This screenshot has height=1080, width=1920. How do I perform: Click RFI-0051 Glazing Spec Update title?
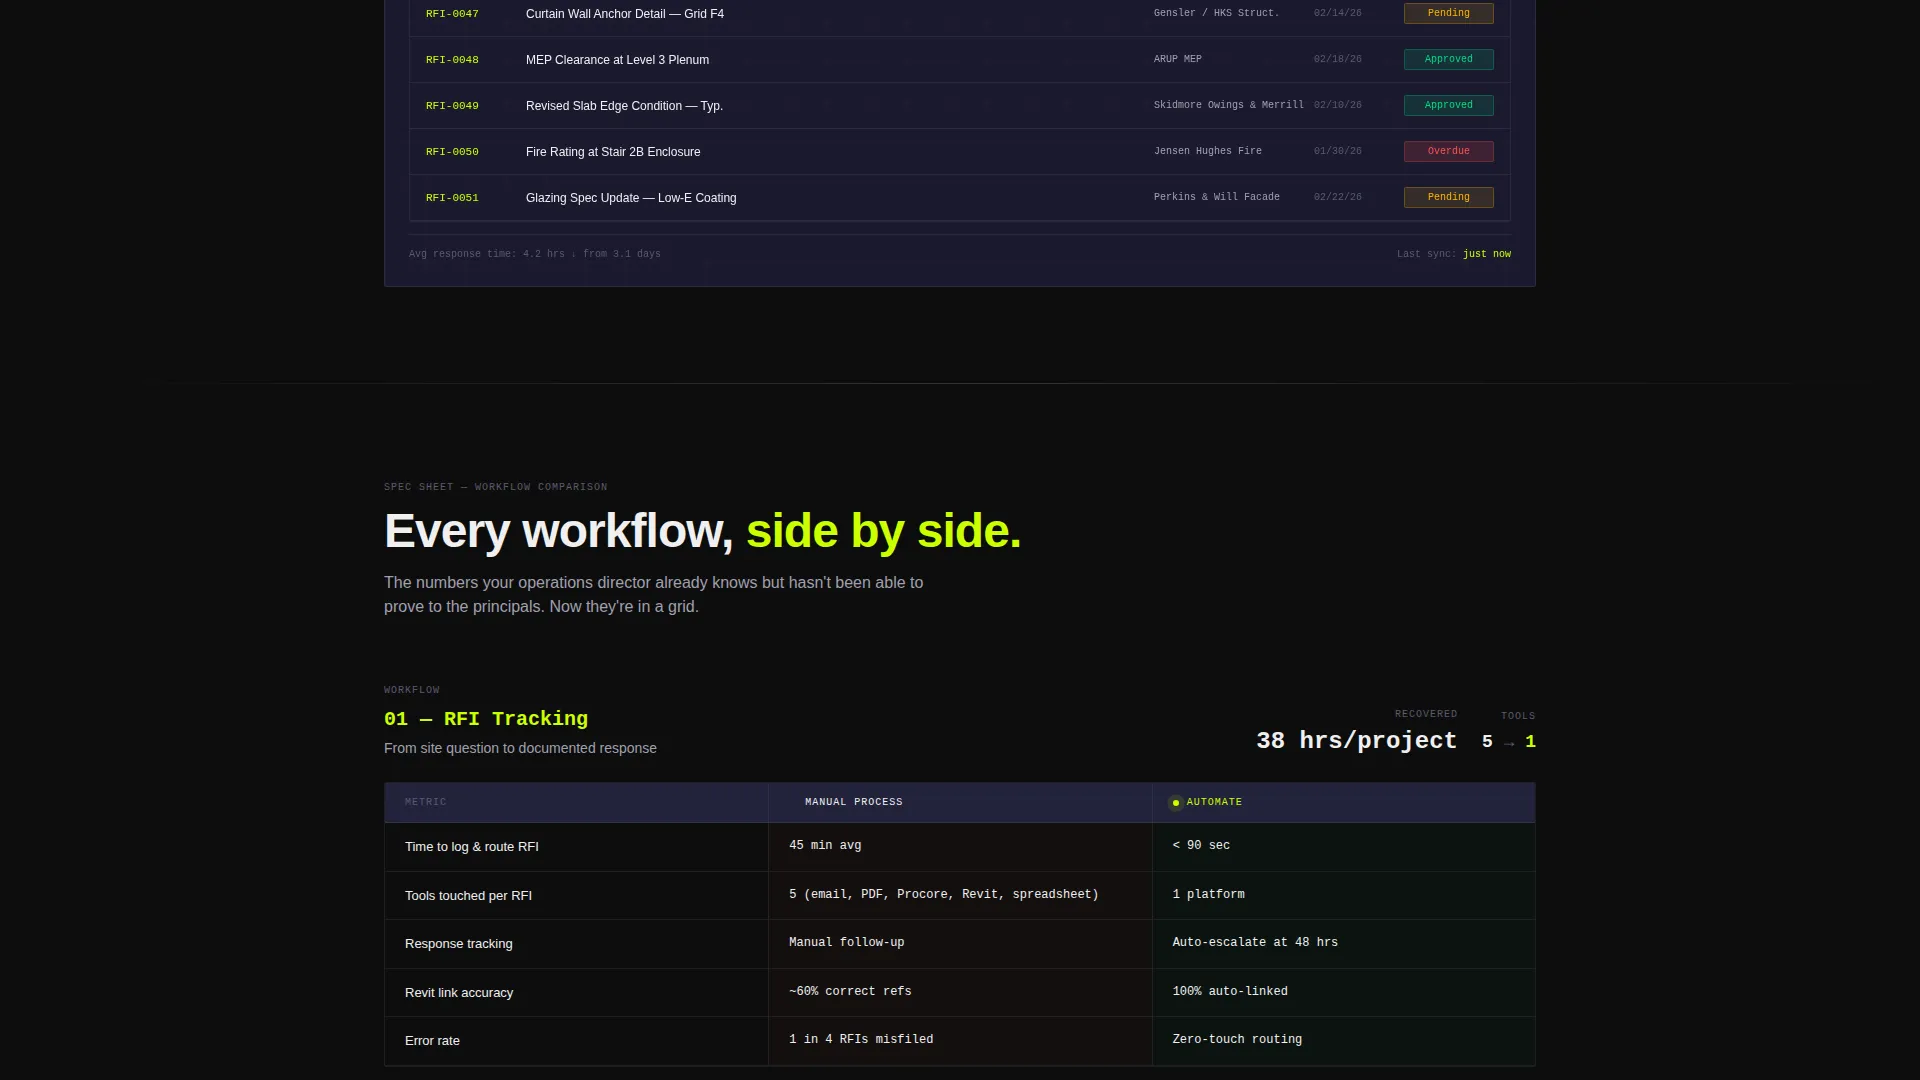pos(631,198)
